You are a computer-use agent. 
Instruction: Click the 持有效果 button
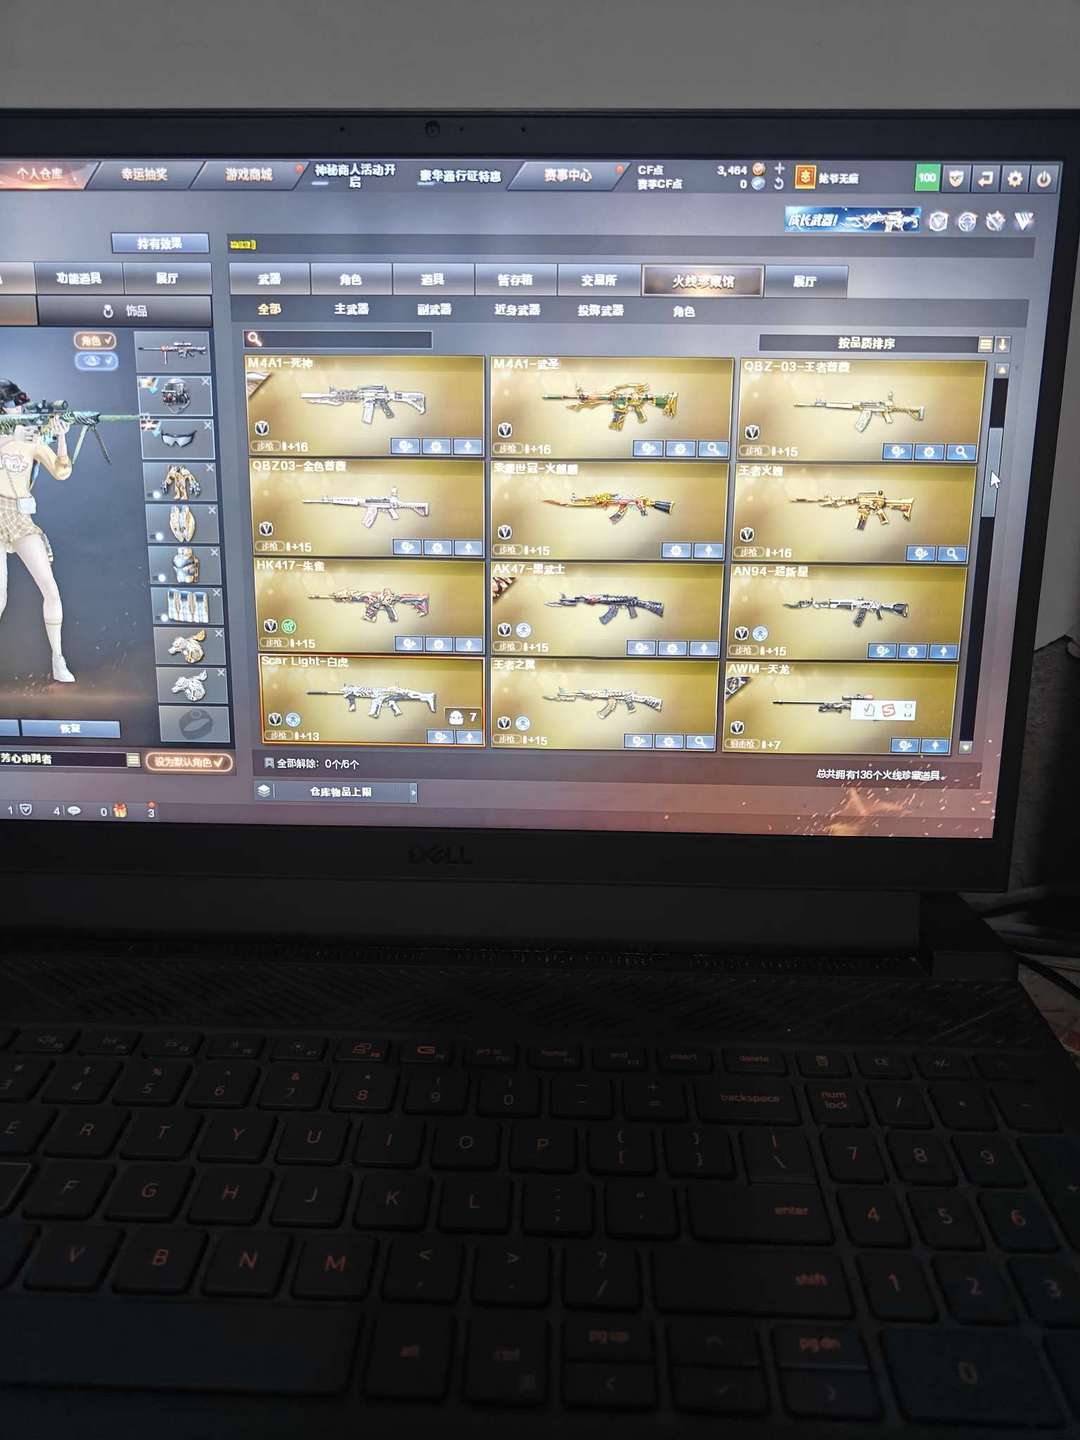(x=160, y=243)
